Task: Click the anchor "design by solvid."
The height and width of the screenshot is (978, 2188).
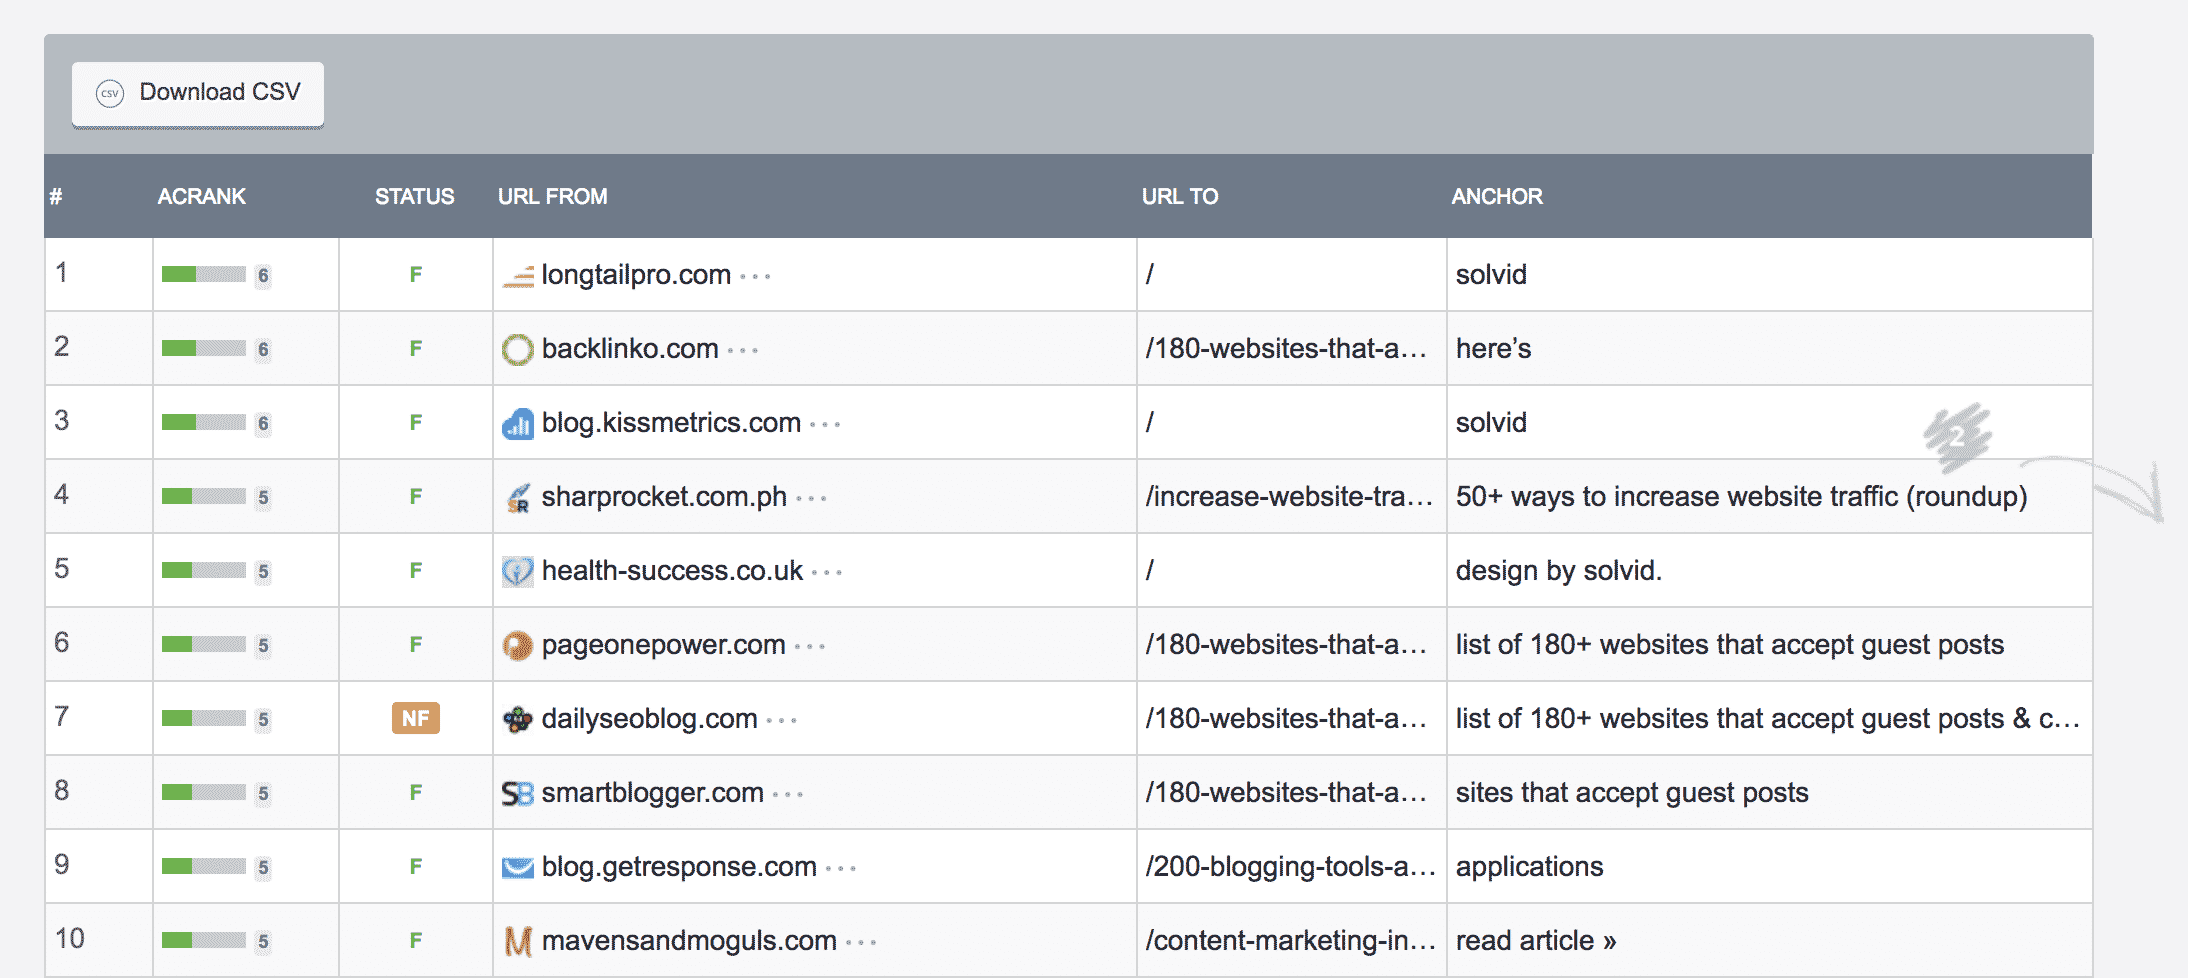Action: click(1558, 571)
